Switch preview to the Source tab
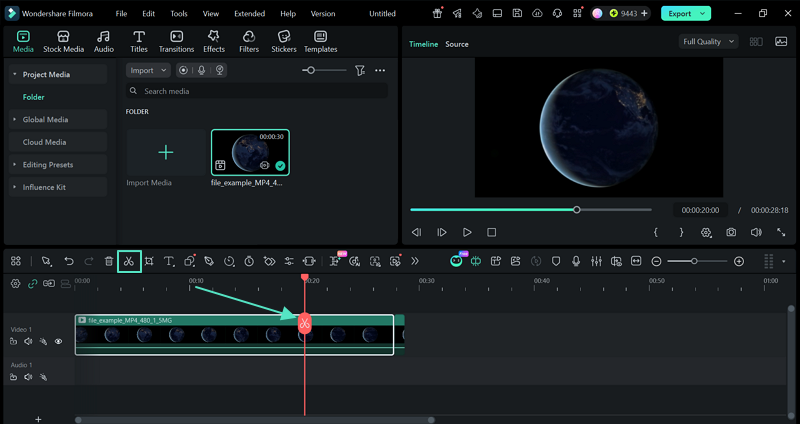Image resolution: width=800 pixels, height=424 pixels. (x=457, y=44)
